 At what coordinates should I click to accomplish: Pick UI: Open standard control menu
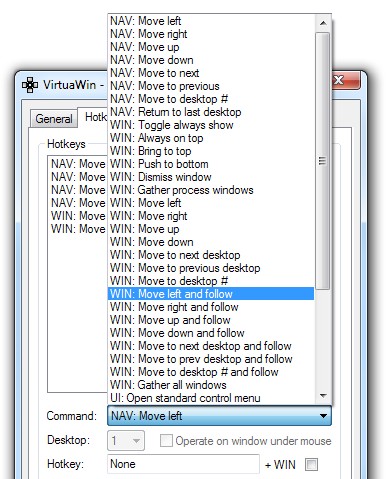click(211, 398)
